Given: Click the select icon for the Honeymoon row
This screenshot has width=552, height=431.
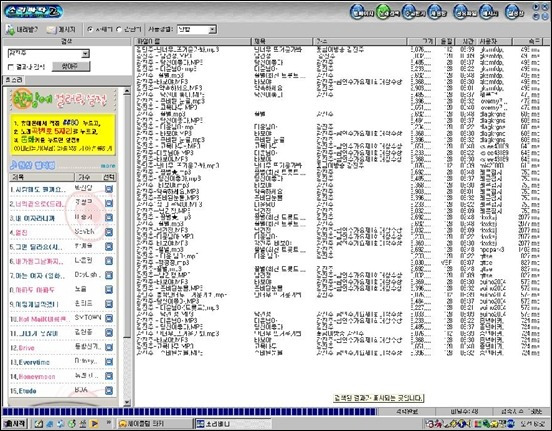Looking at the screenshot, I should (x=109, y=376).
